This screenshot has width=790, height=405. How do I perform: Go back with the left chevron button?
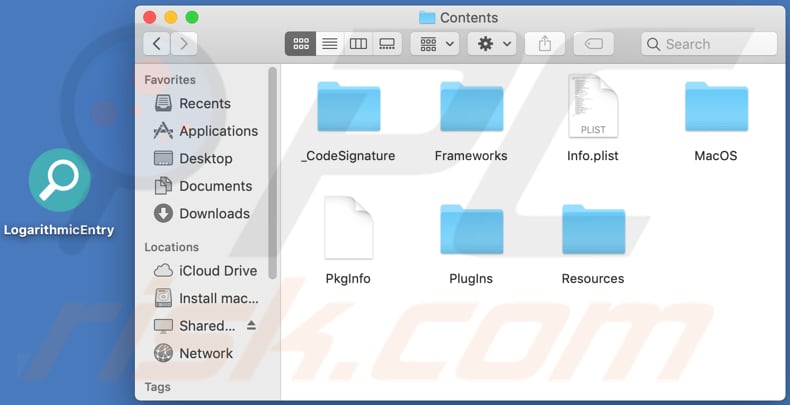pos(157,44)
